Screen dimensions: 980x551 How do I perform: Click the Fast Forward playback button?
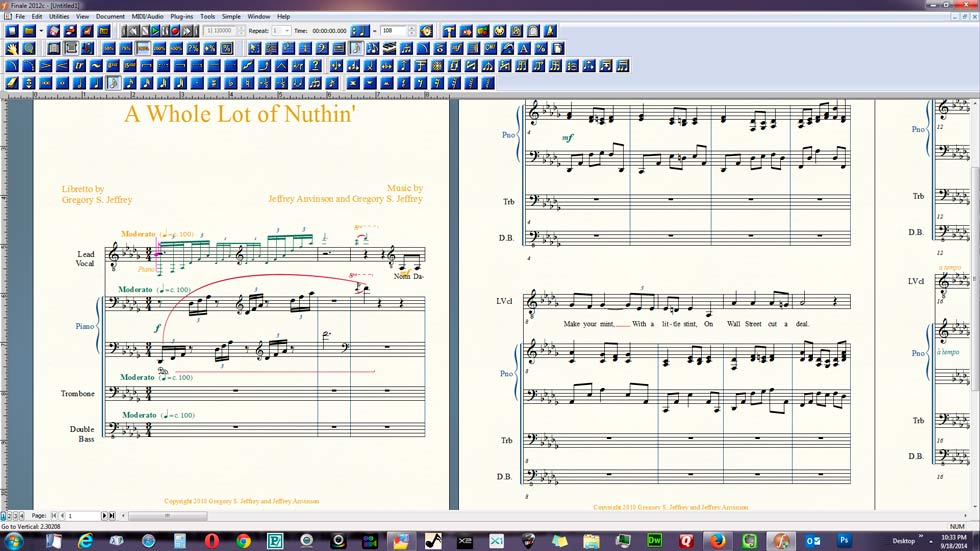point(186,31)
